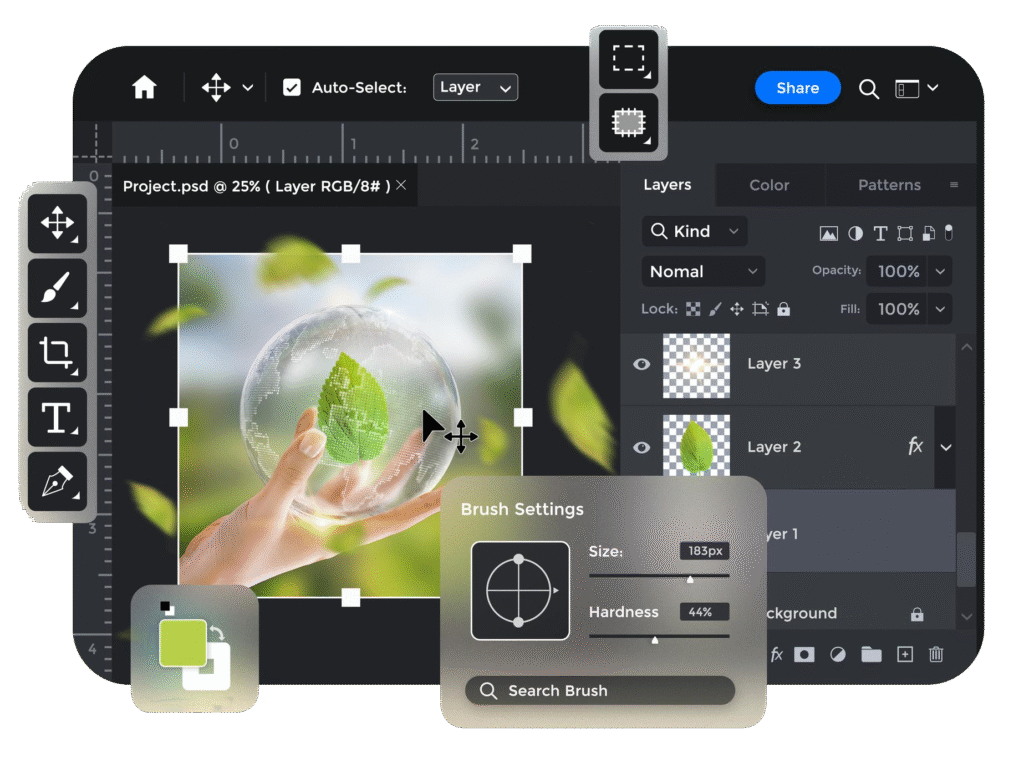This screenshot has height=758, width=1024.
Task: Click the Home icon
Action: pyautogui.click(x=145, y=88)
